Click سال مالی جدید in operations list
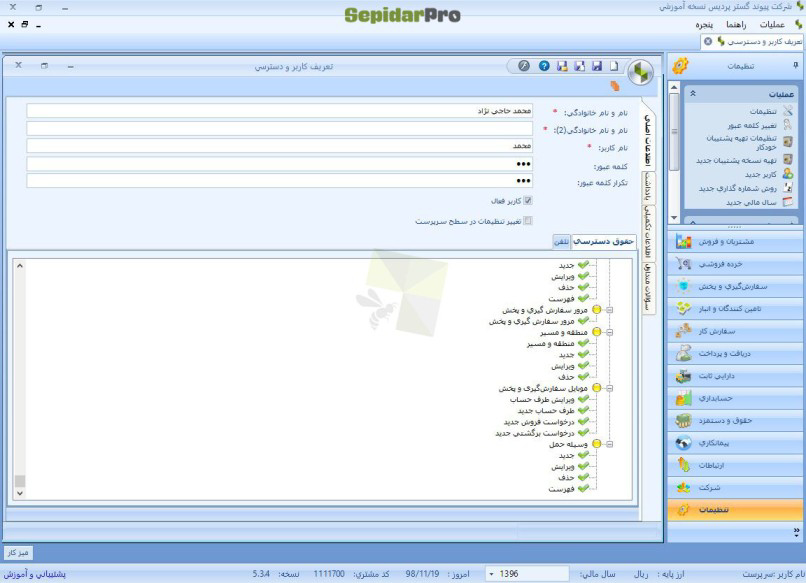Screen dimensions: 806x583 pos(751,202)
